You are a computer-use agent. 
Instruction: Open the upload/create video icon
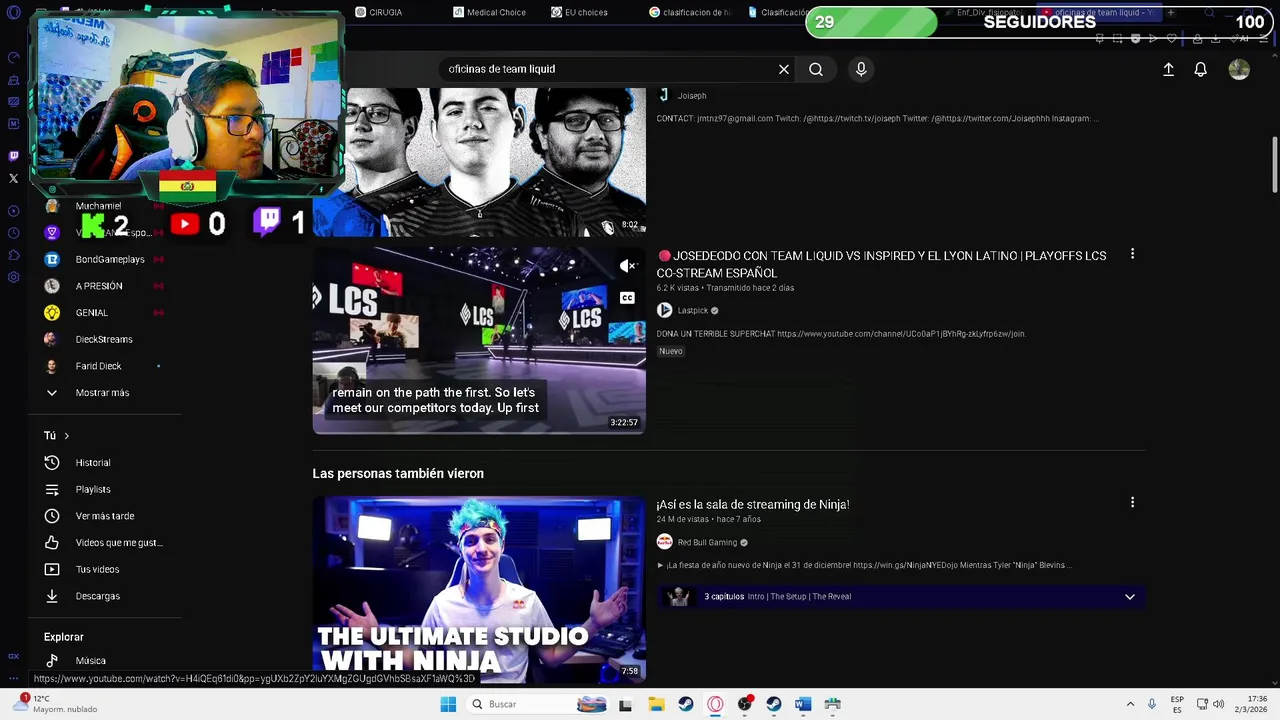[x=1168, y=69]
